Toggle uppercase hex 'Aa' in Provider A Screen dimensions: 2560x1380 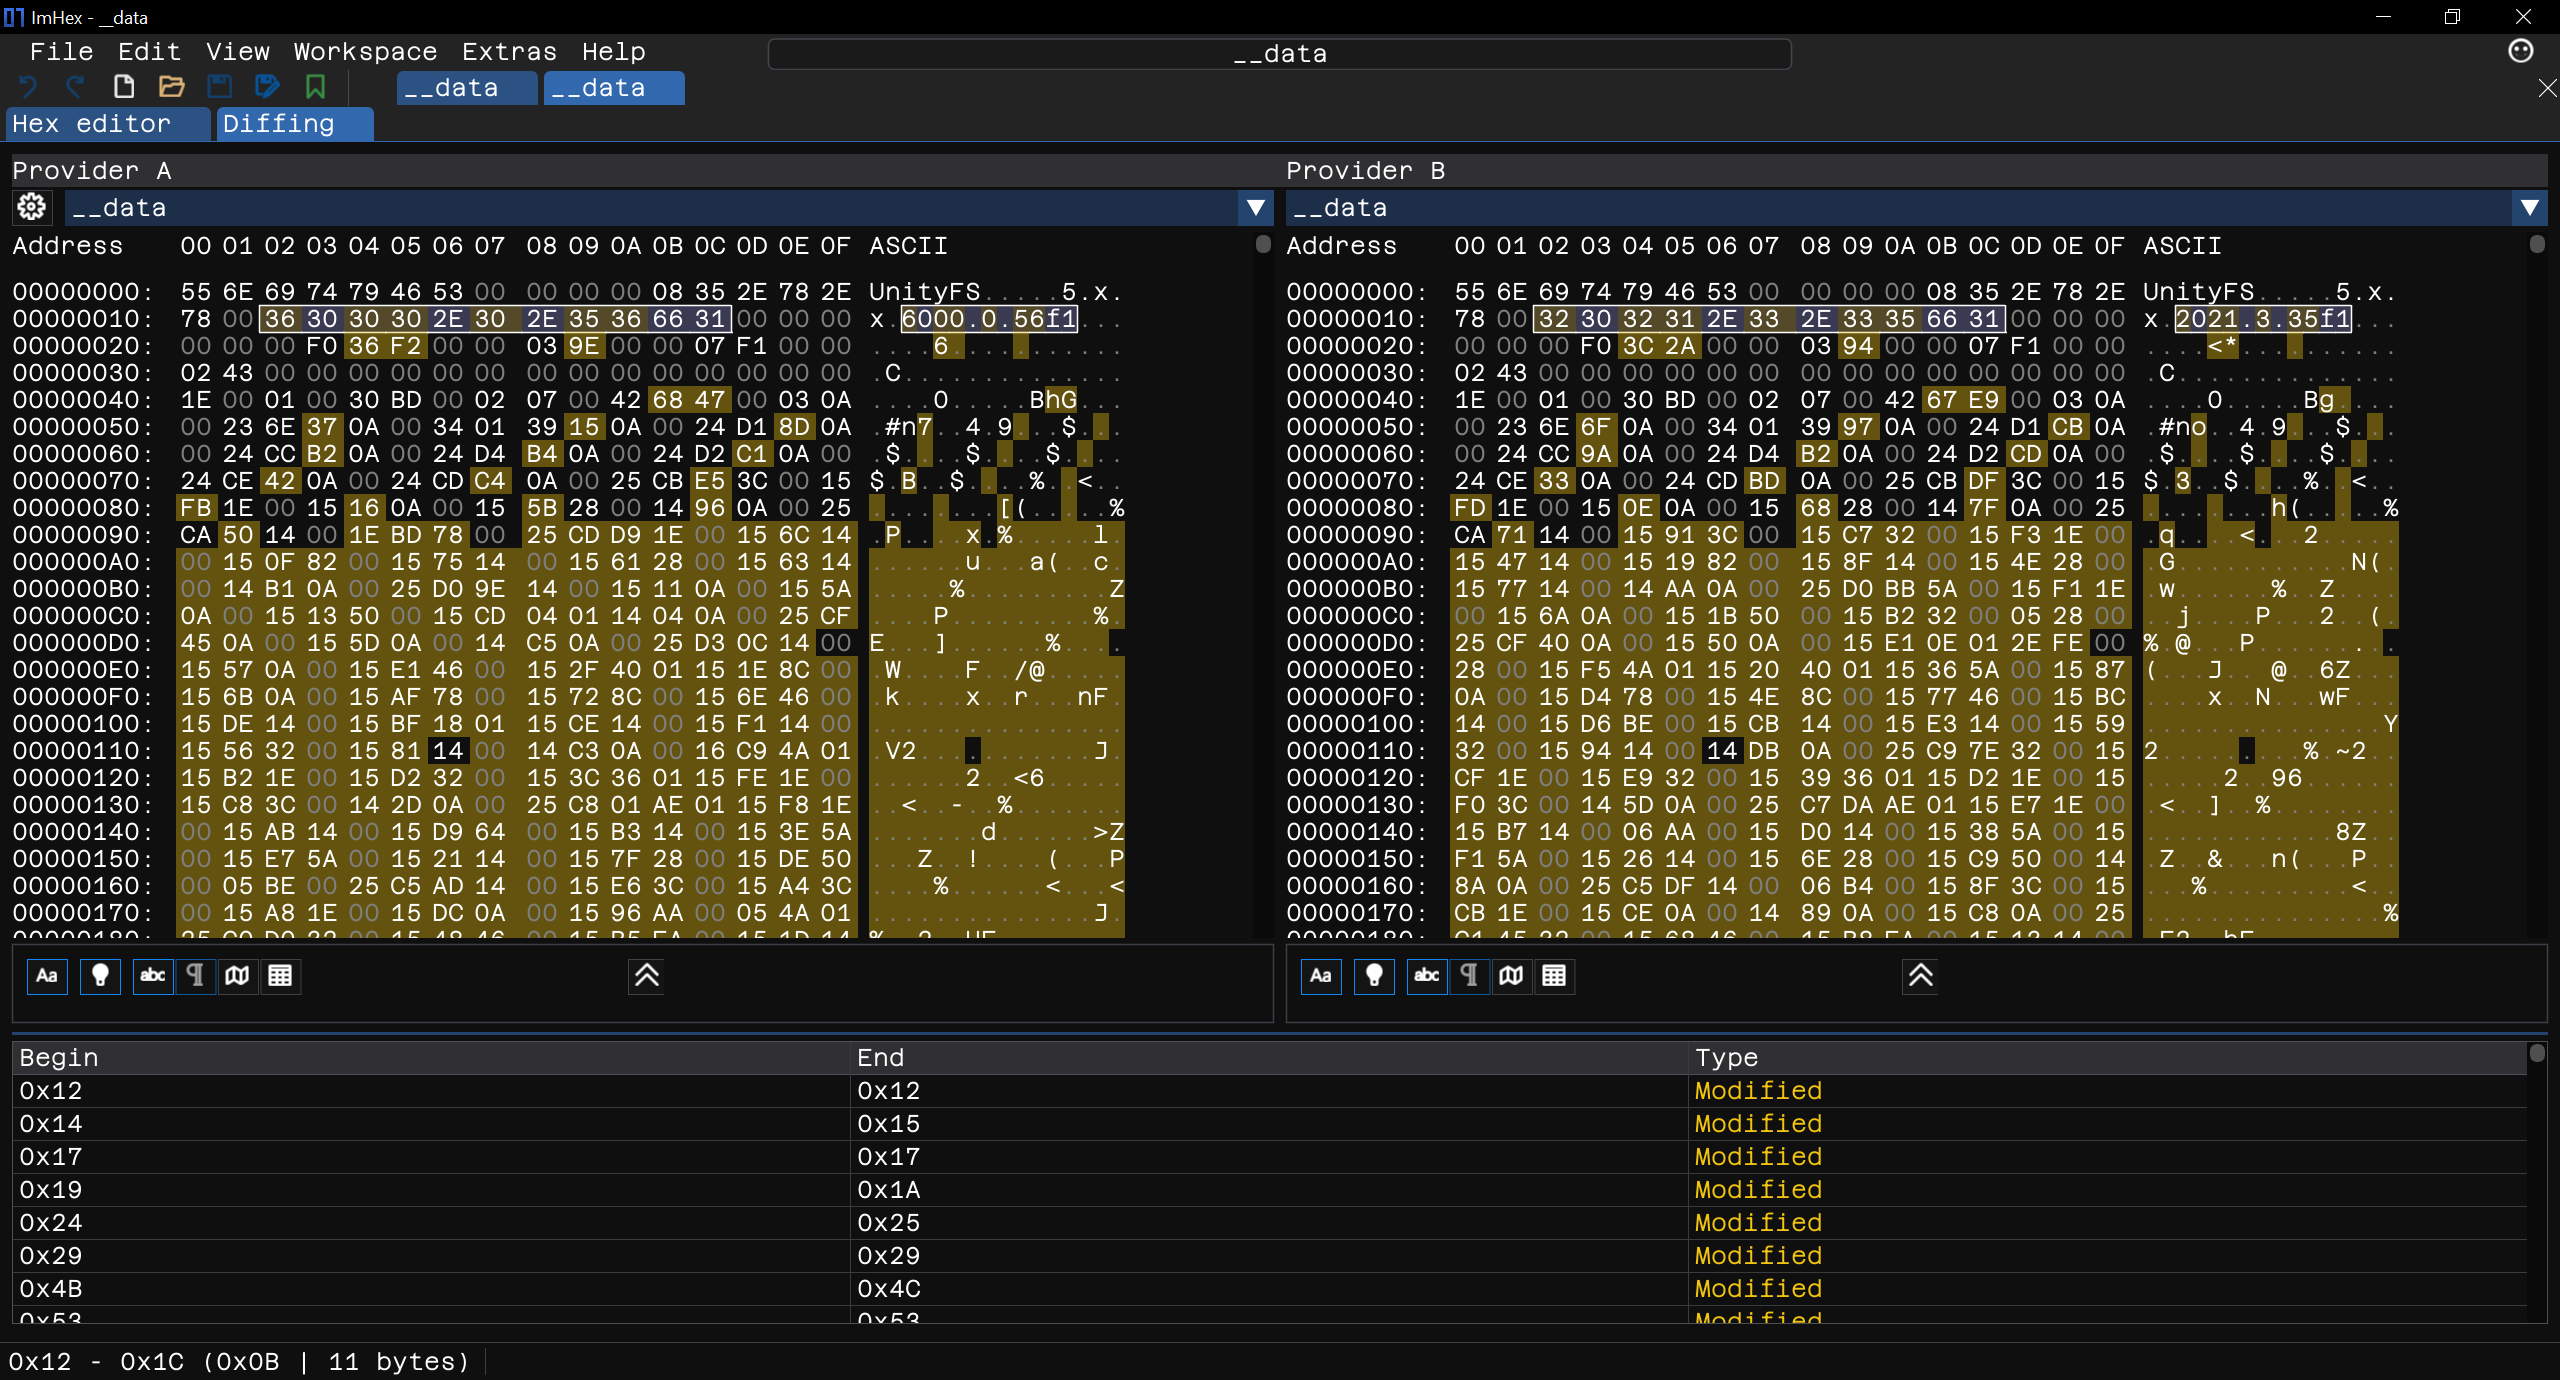pyautogui.click(x=47, y=976)
